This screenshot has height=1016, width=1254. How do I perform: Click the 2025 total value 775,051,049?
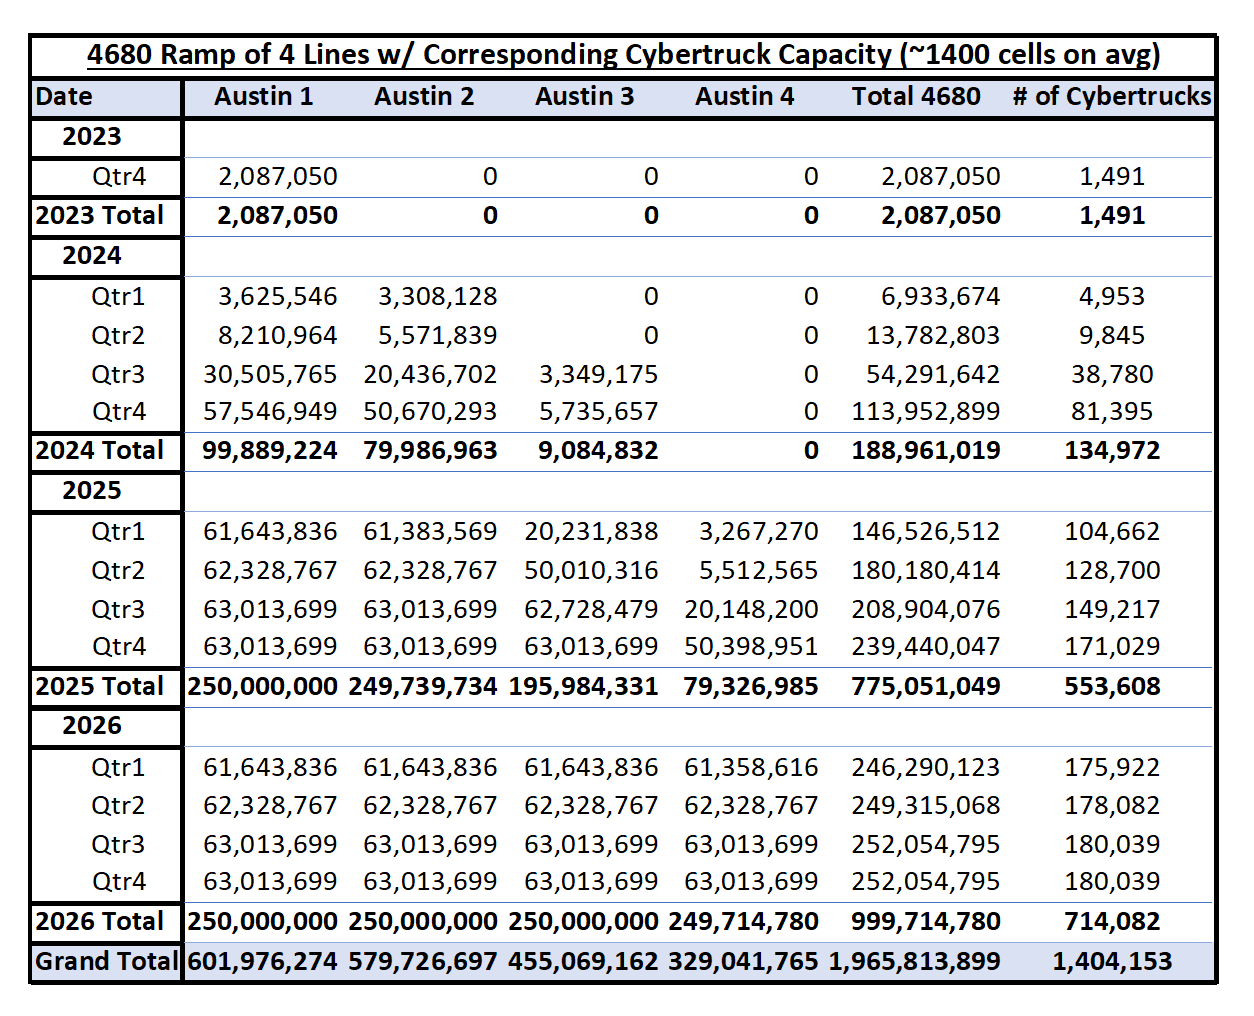coord(926,687)
